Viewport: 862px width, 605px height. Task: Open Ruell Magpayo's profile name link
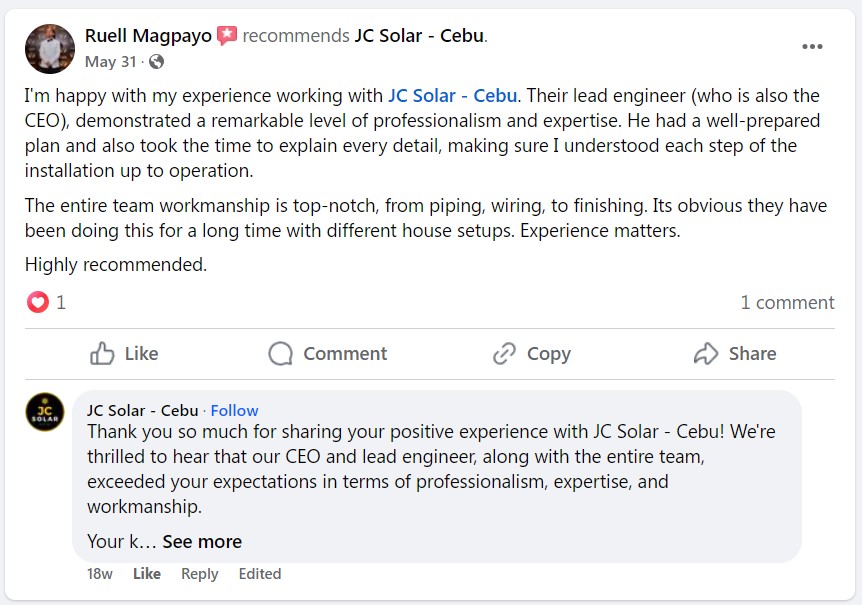point(148,36)
